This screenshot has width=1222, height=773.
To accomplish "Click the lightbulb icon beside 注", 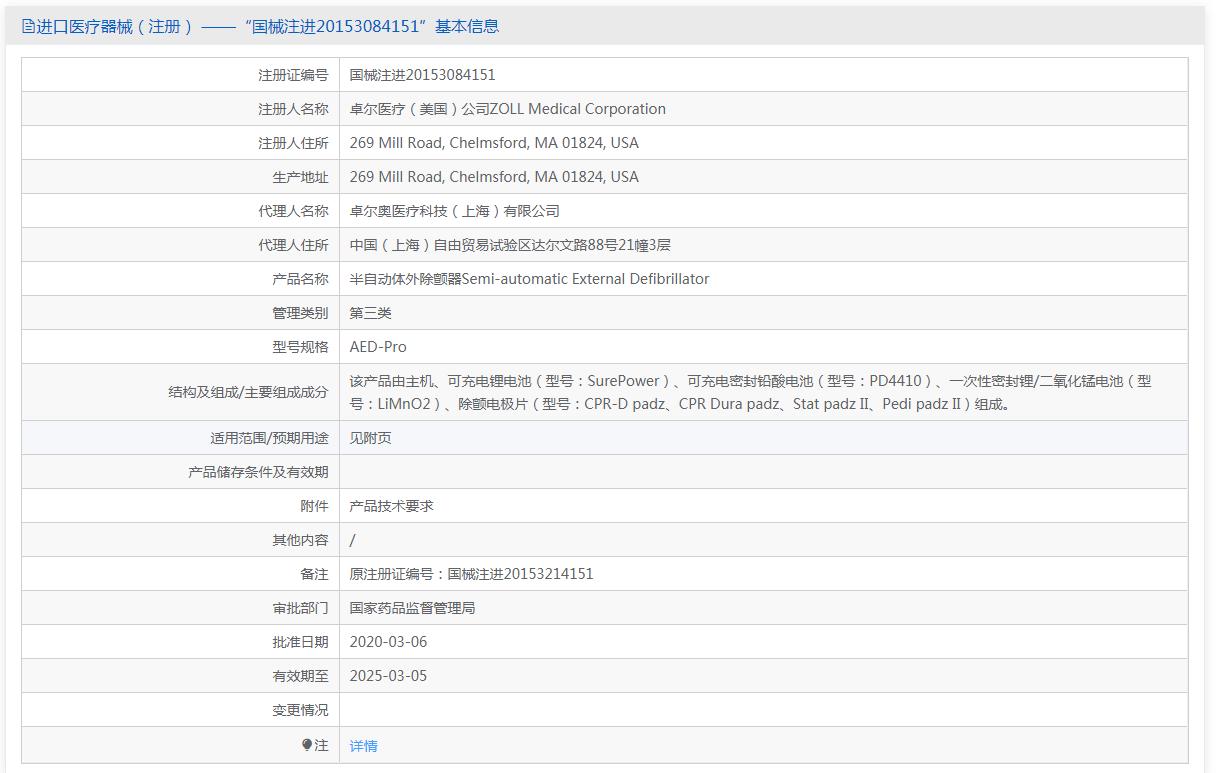I will (307, 745).
